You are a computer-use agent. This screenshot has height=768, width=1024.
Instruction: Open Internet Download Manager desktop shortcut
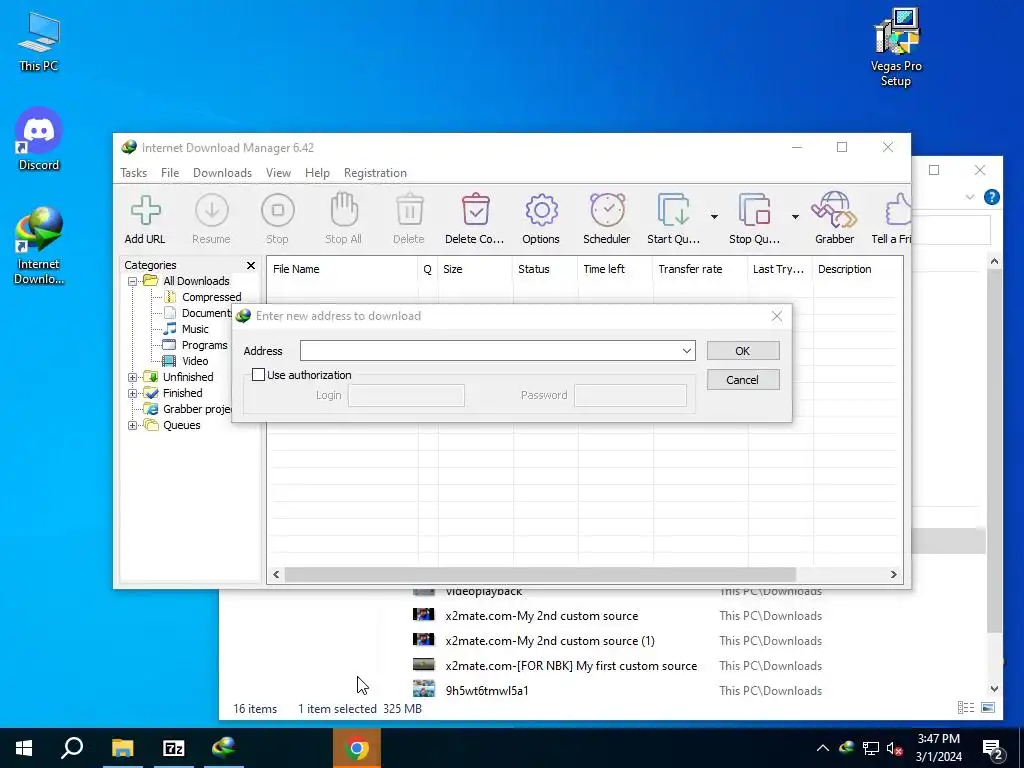tap(39, 246)
